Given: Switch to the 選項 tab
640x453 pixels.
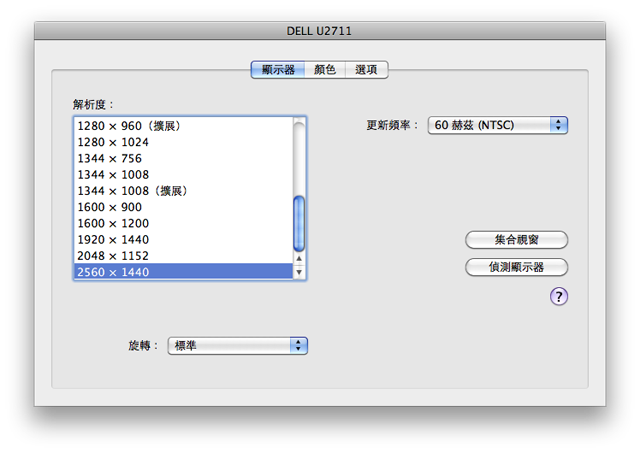Looking at the screenshot, I should coord(367,70).
